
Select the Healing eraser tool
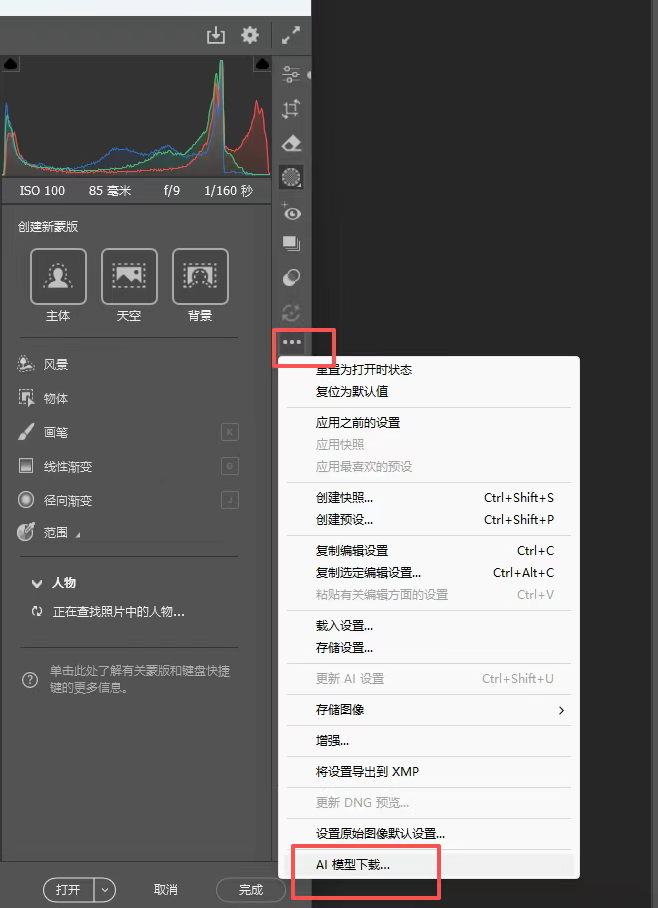[x=291, y=143]
